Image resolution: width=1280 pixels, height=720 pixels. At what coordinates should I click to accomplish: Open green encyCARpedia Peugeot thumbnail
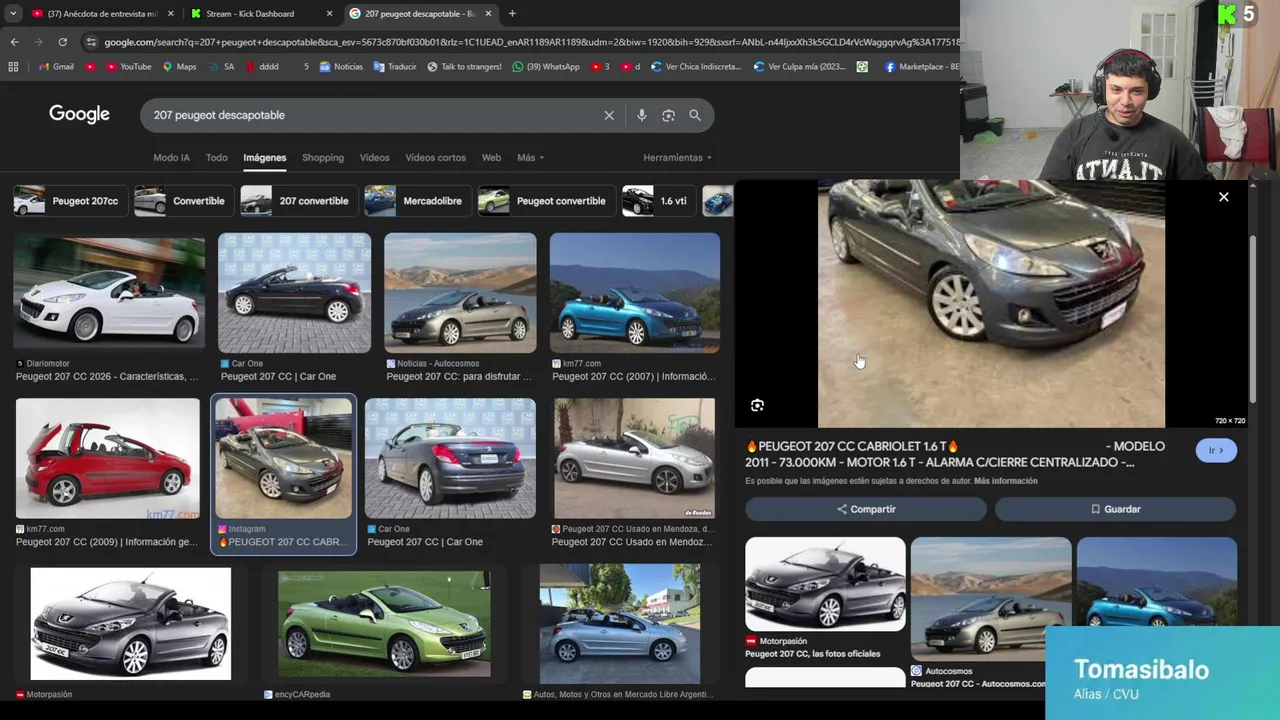click(384, 624)
